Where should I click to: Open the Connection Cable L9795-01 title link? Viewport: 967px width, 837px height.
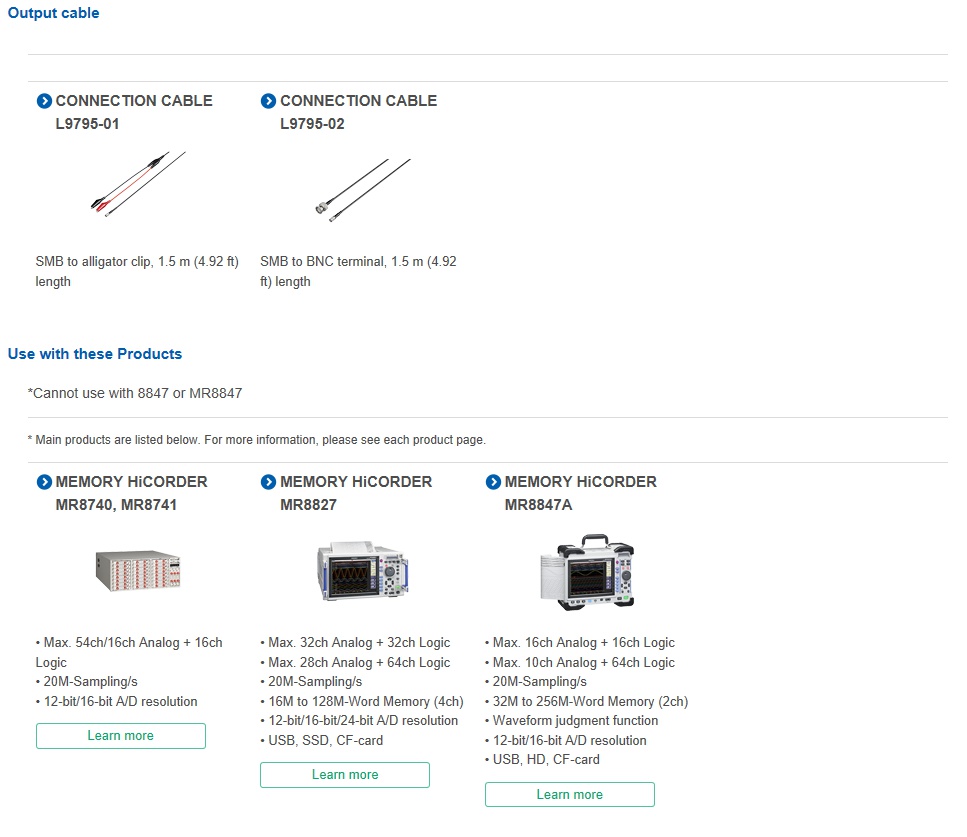coord(134,112)
